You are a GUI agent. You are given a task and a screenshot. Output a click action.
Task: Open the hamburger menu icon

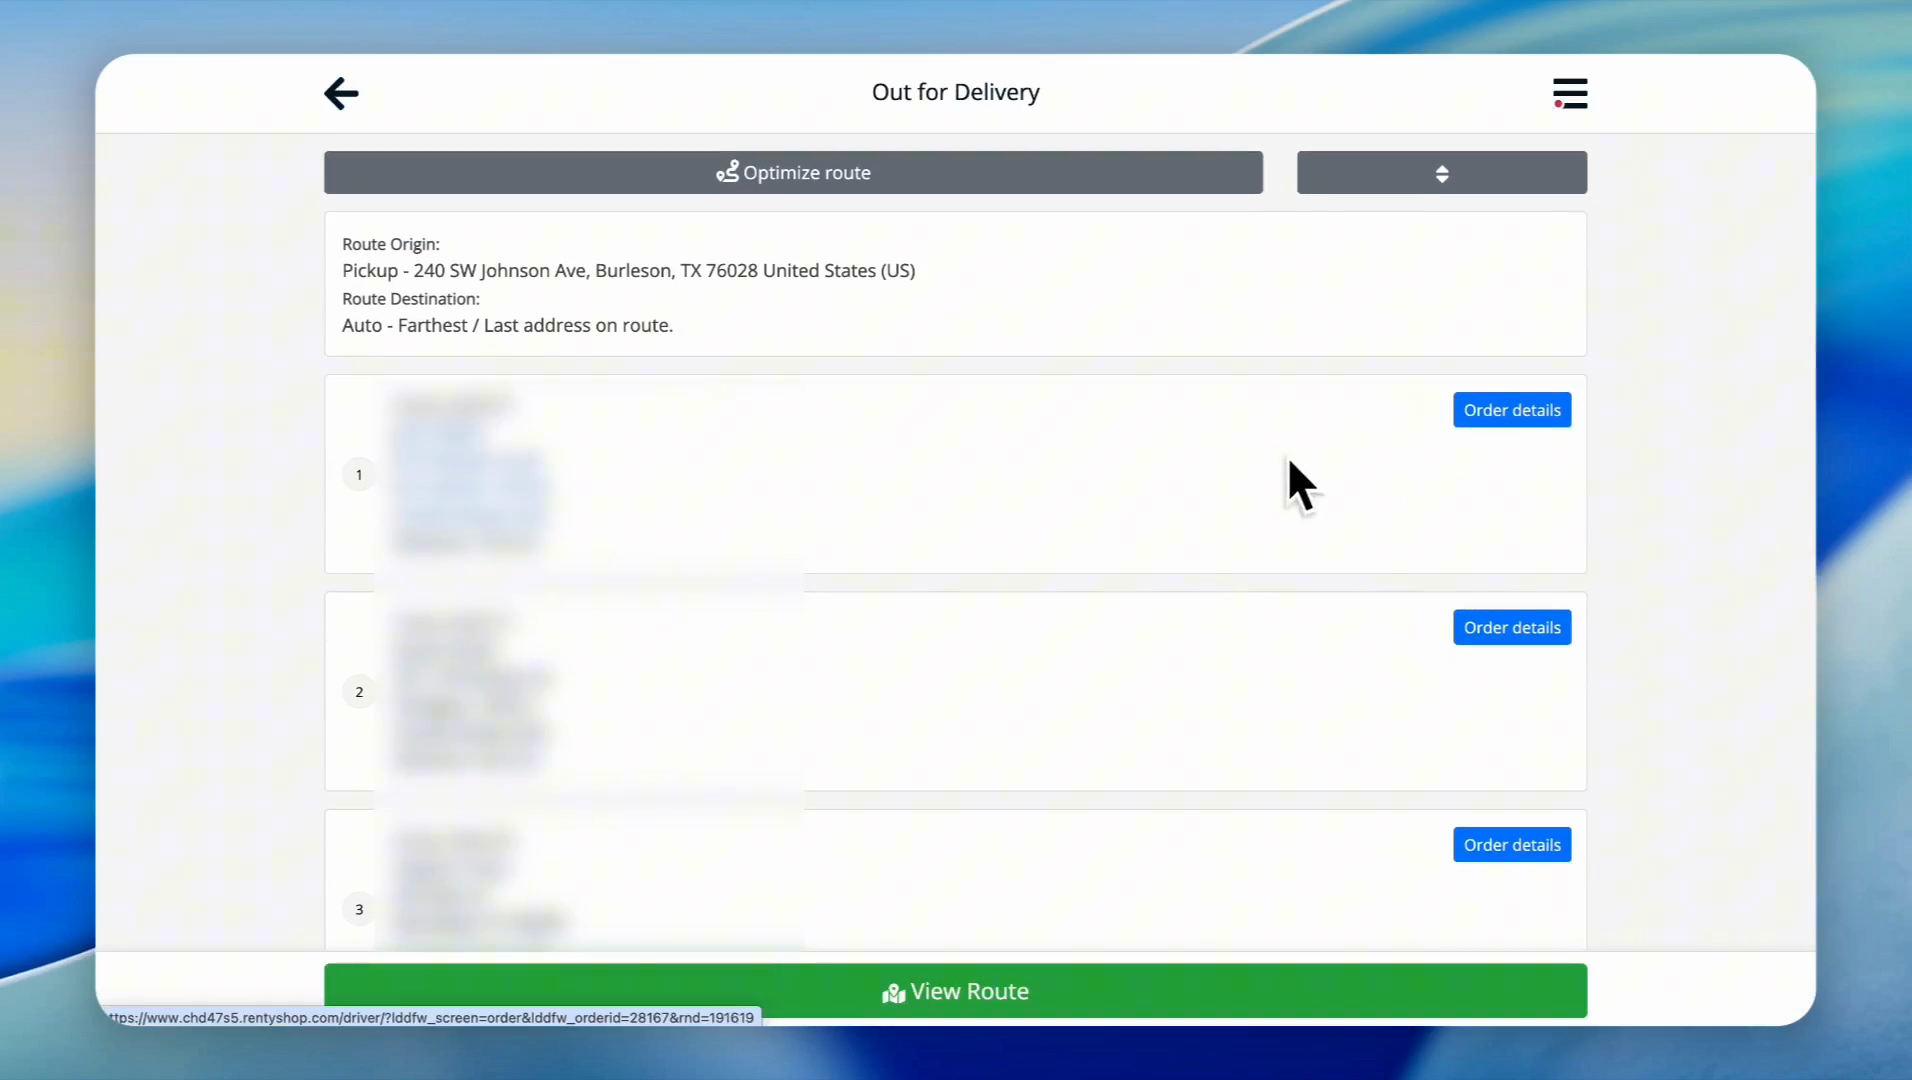click(x=1570, y=93)
